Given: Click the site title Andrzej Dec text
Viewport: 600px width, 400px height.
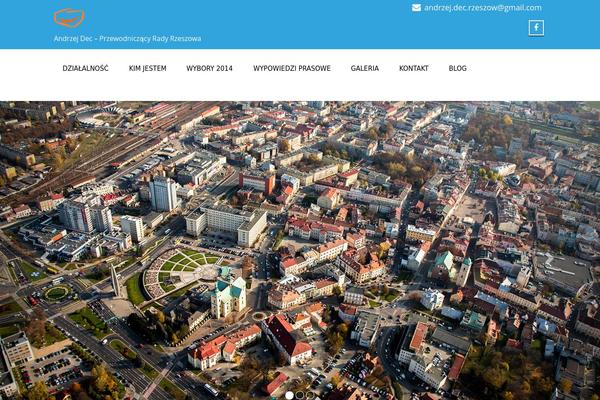Looking at the screenshot, I should coord(127,38).
